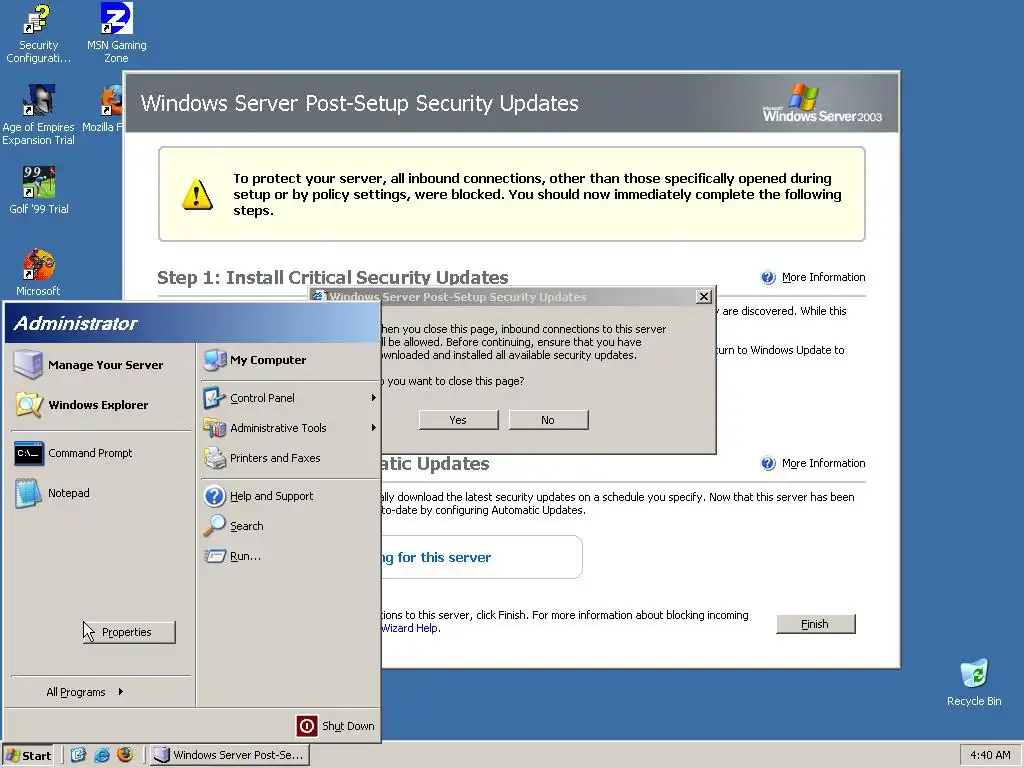Click the Finish button
The height and width of the screenshot is (768, 1024).
[x=815, y=624]
